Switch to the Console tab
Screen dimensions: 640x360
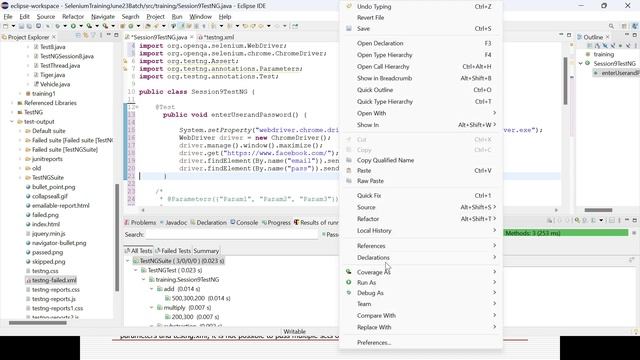coord(244,222)
